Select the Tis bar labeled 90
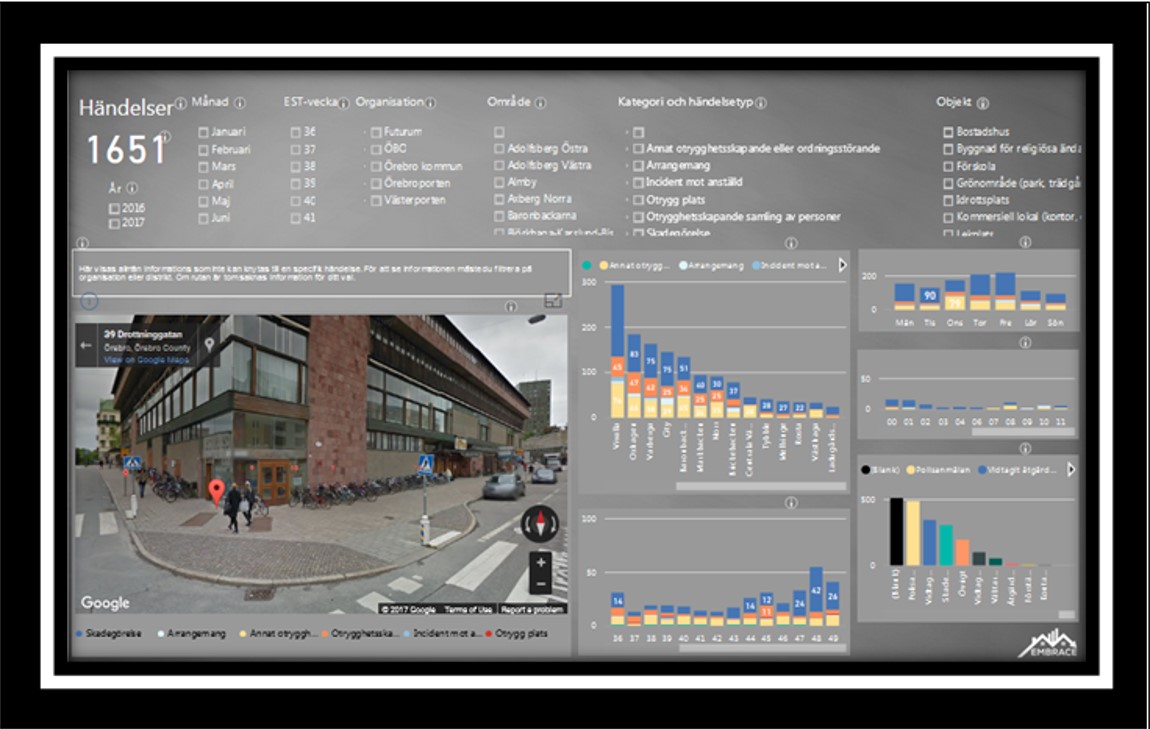The width and height of the screenshot is (1150, 729). pos(929,296)
